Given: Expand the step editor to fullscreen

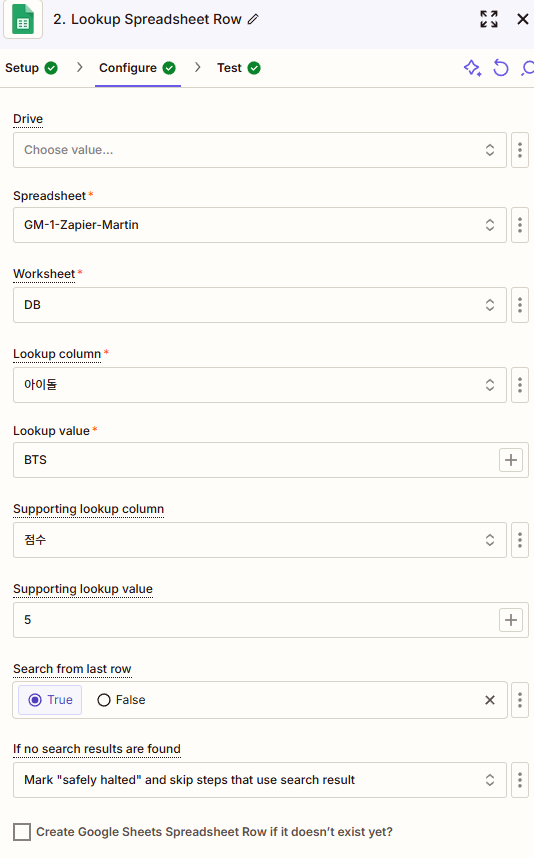Looking at the screenshot, I should click(489, 19).
